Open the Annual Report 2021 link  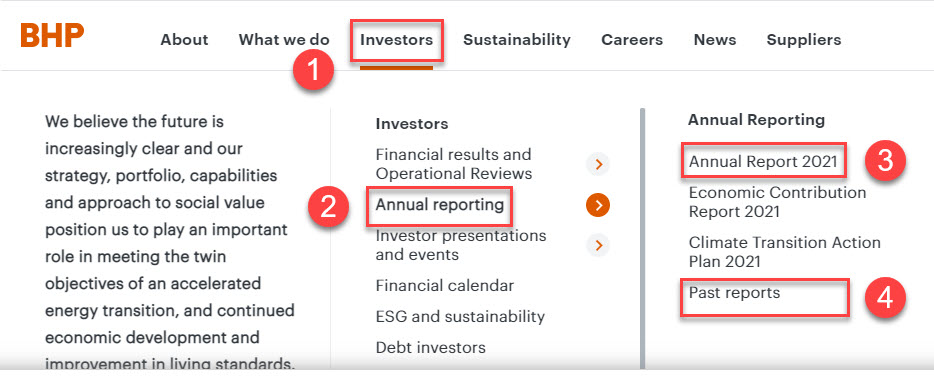(x=763, y=161)
